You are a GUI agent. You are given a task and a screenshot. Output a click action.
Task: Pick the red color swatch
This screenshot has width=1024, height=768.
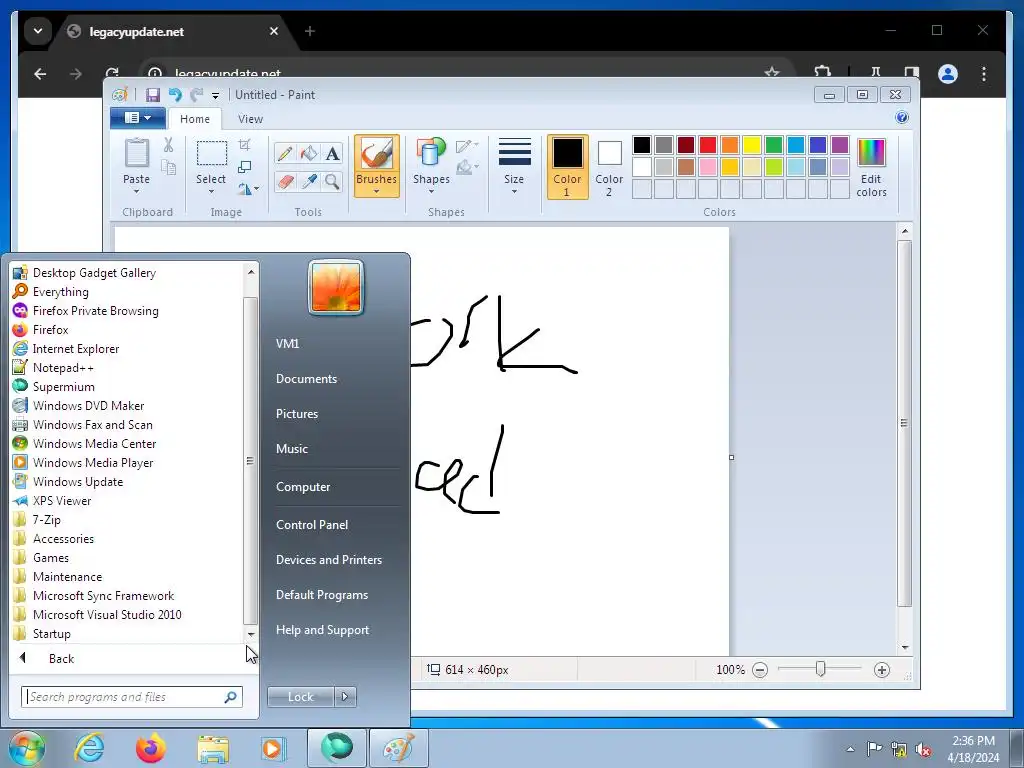[707, 145]
